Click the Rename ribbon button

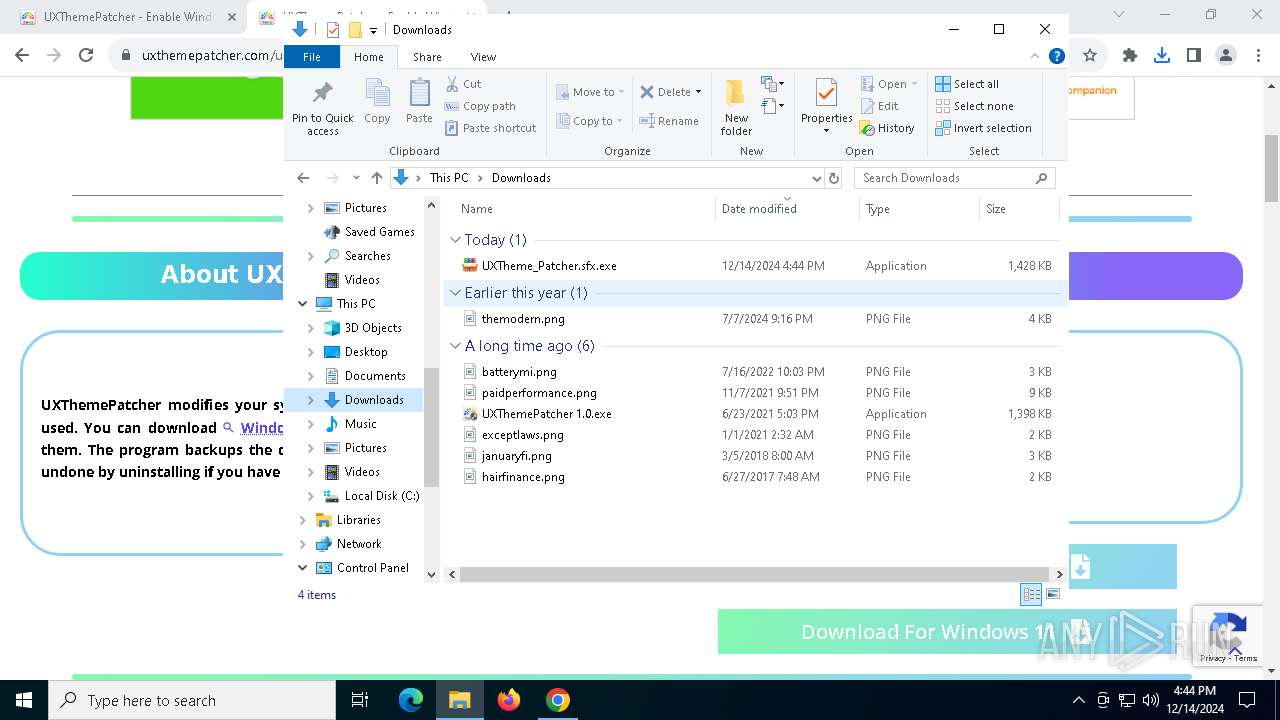(669, 121)
